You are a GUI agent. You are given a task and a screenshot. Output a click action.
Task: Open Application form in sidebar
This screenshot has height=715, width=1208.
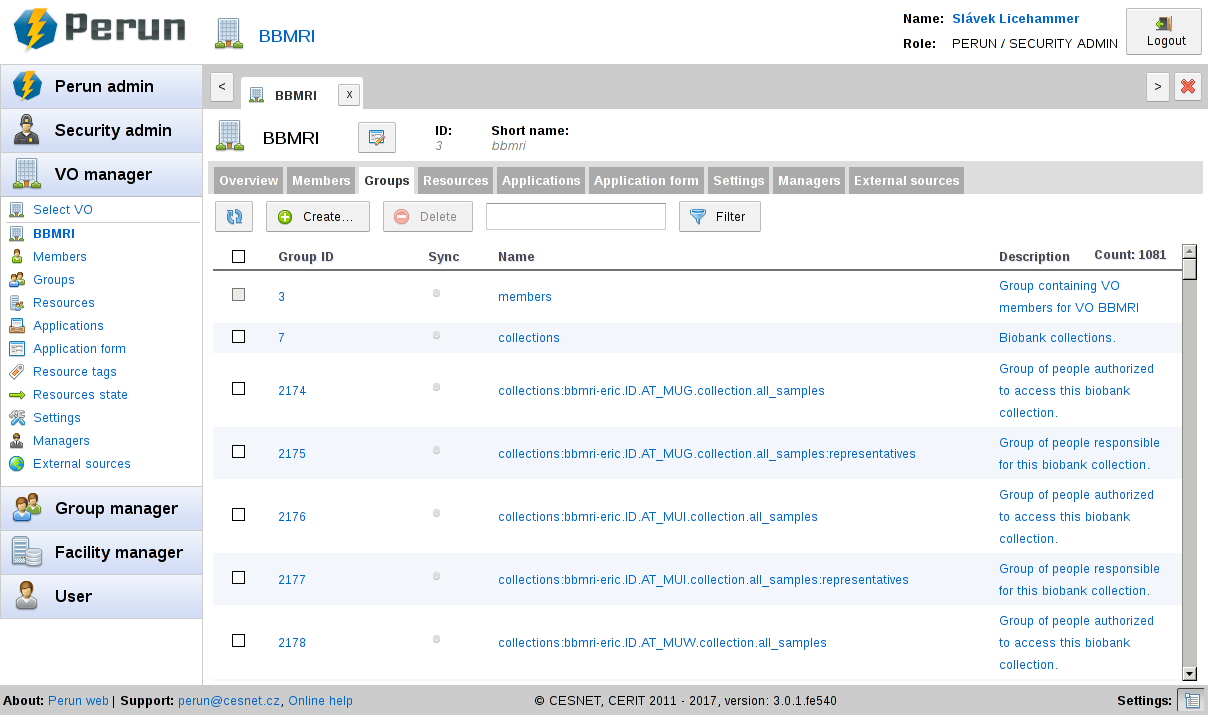click(79, 349)
